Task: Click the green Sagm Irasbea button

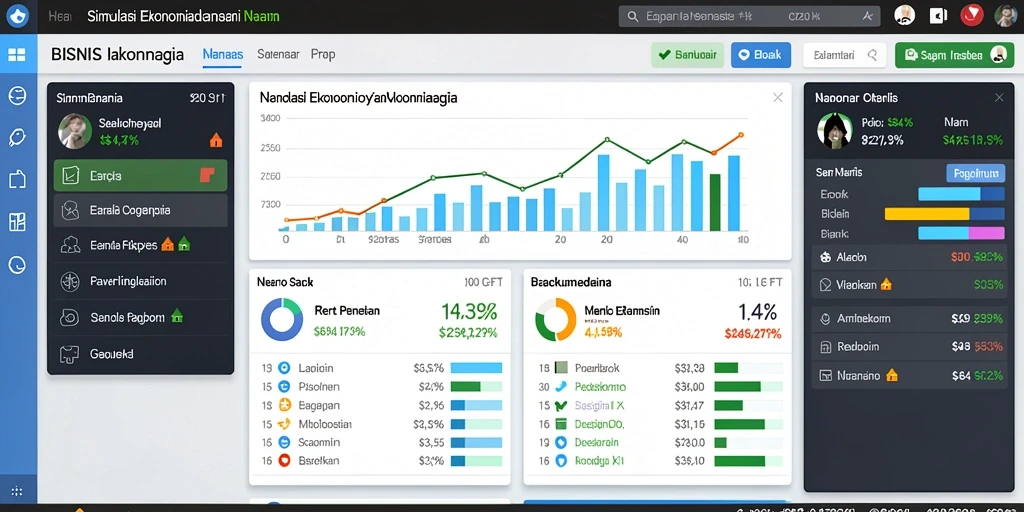Action: coord(954,56)
